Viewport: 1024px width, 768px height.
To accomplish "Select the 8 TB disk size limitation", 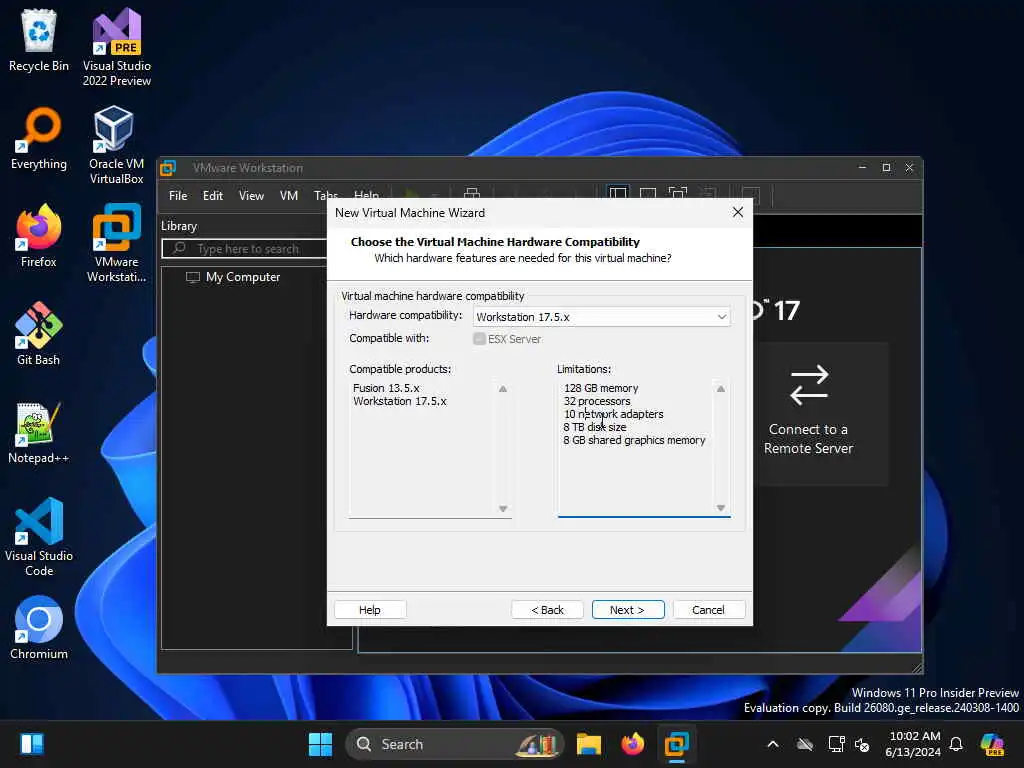I will click(x=594, y=427).
